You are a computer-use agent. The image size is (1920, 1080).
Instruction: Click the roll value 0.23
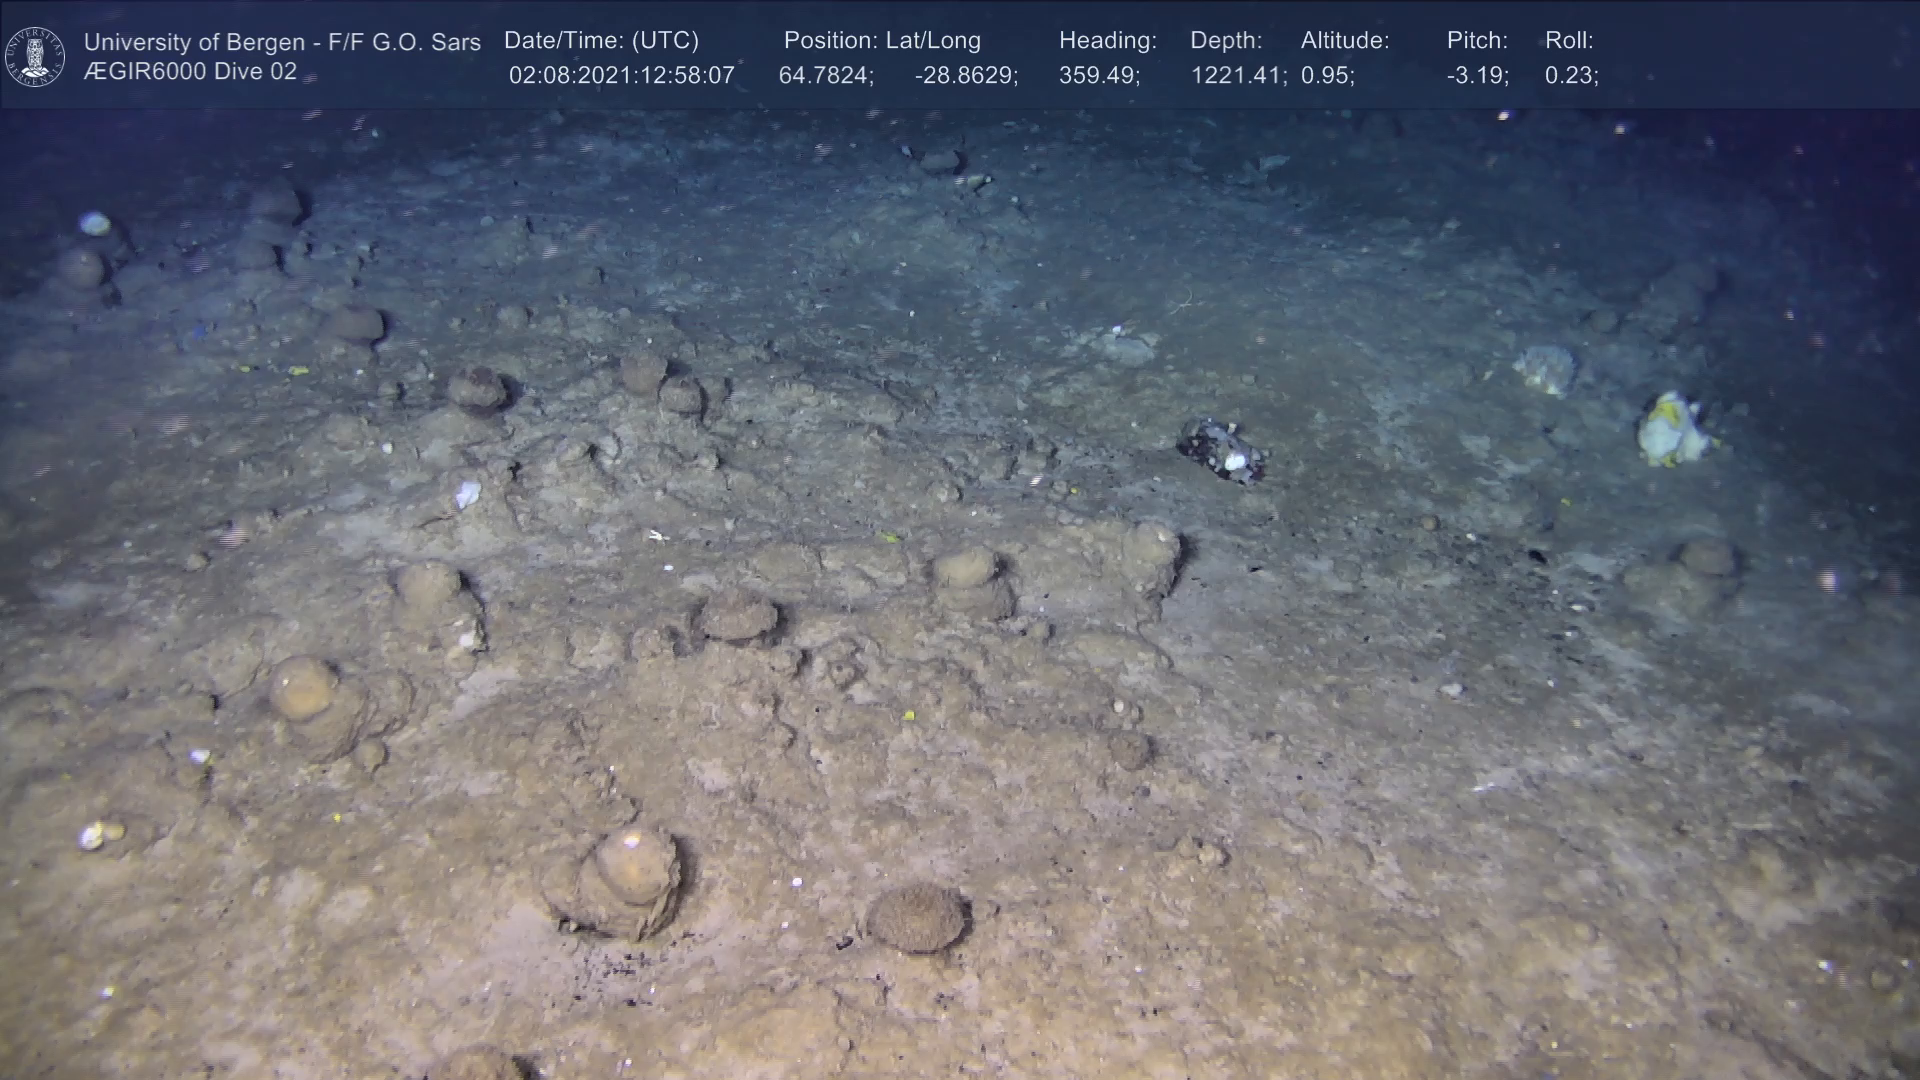[x=1570, y=76]
